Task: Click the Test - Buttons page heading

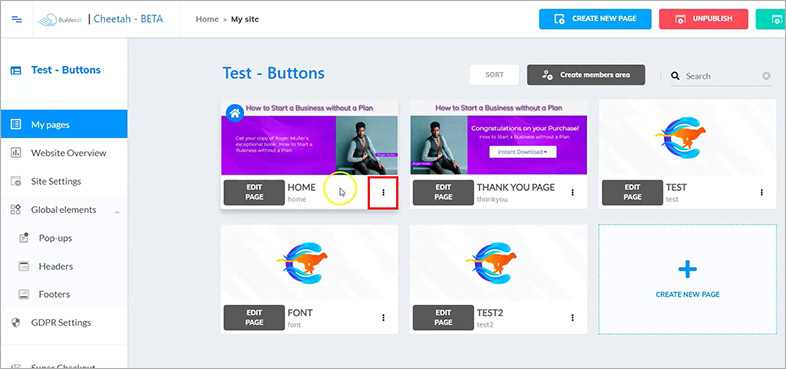Action: pos(274,73)
